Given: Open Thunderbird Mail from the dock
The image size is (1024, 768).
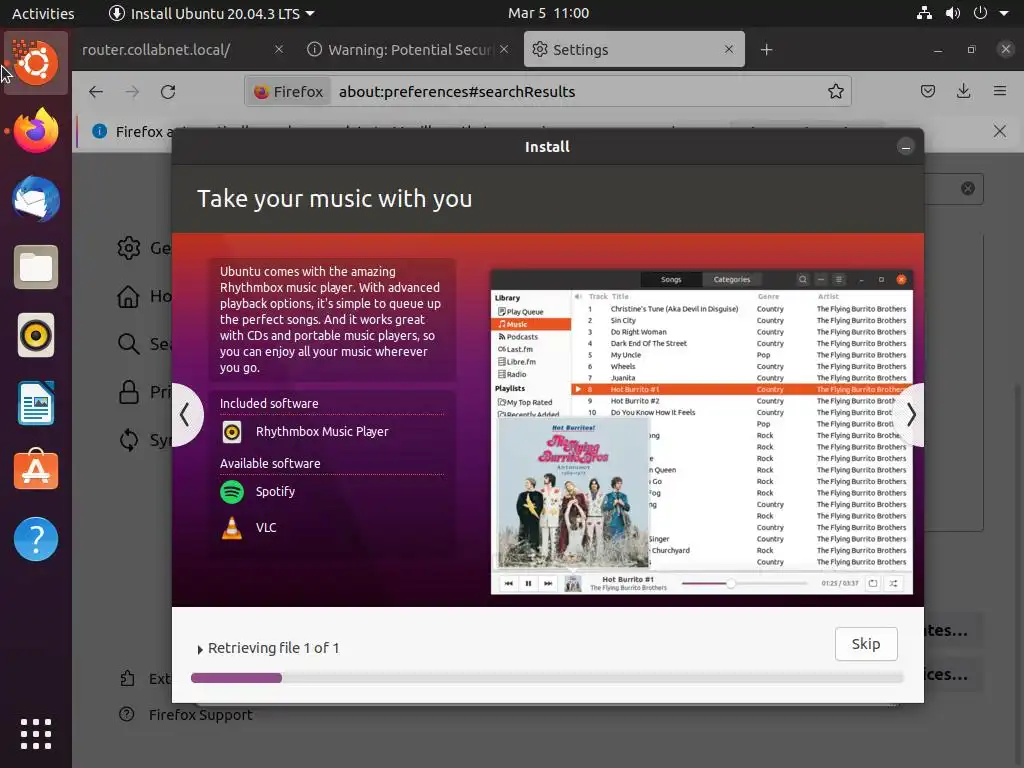Looking at the screenshot, I should [36, 199].
